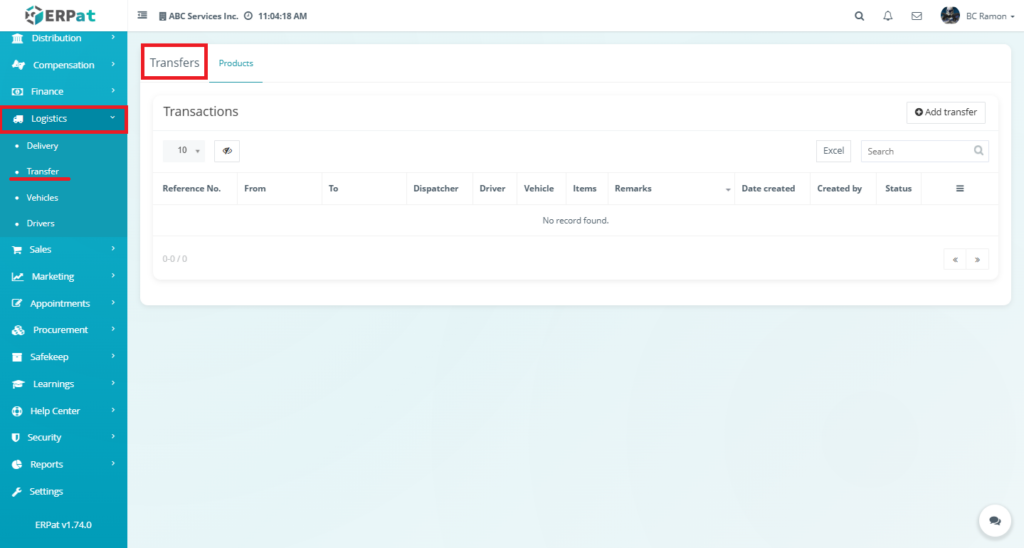Click the ERPat logo
The height and width of the screenshot is (548, 1024).
(63, 15)
